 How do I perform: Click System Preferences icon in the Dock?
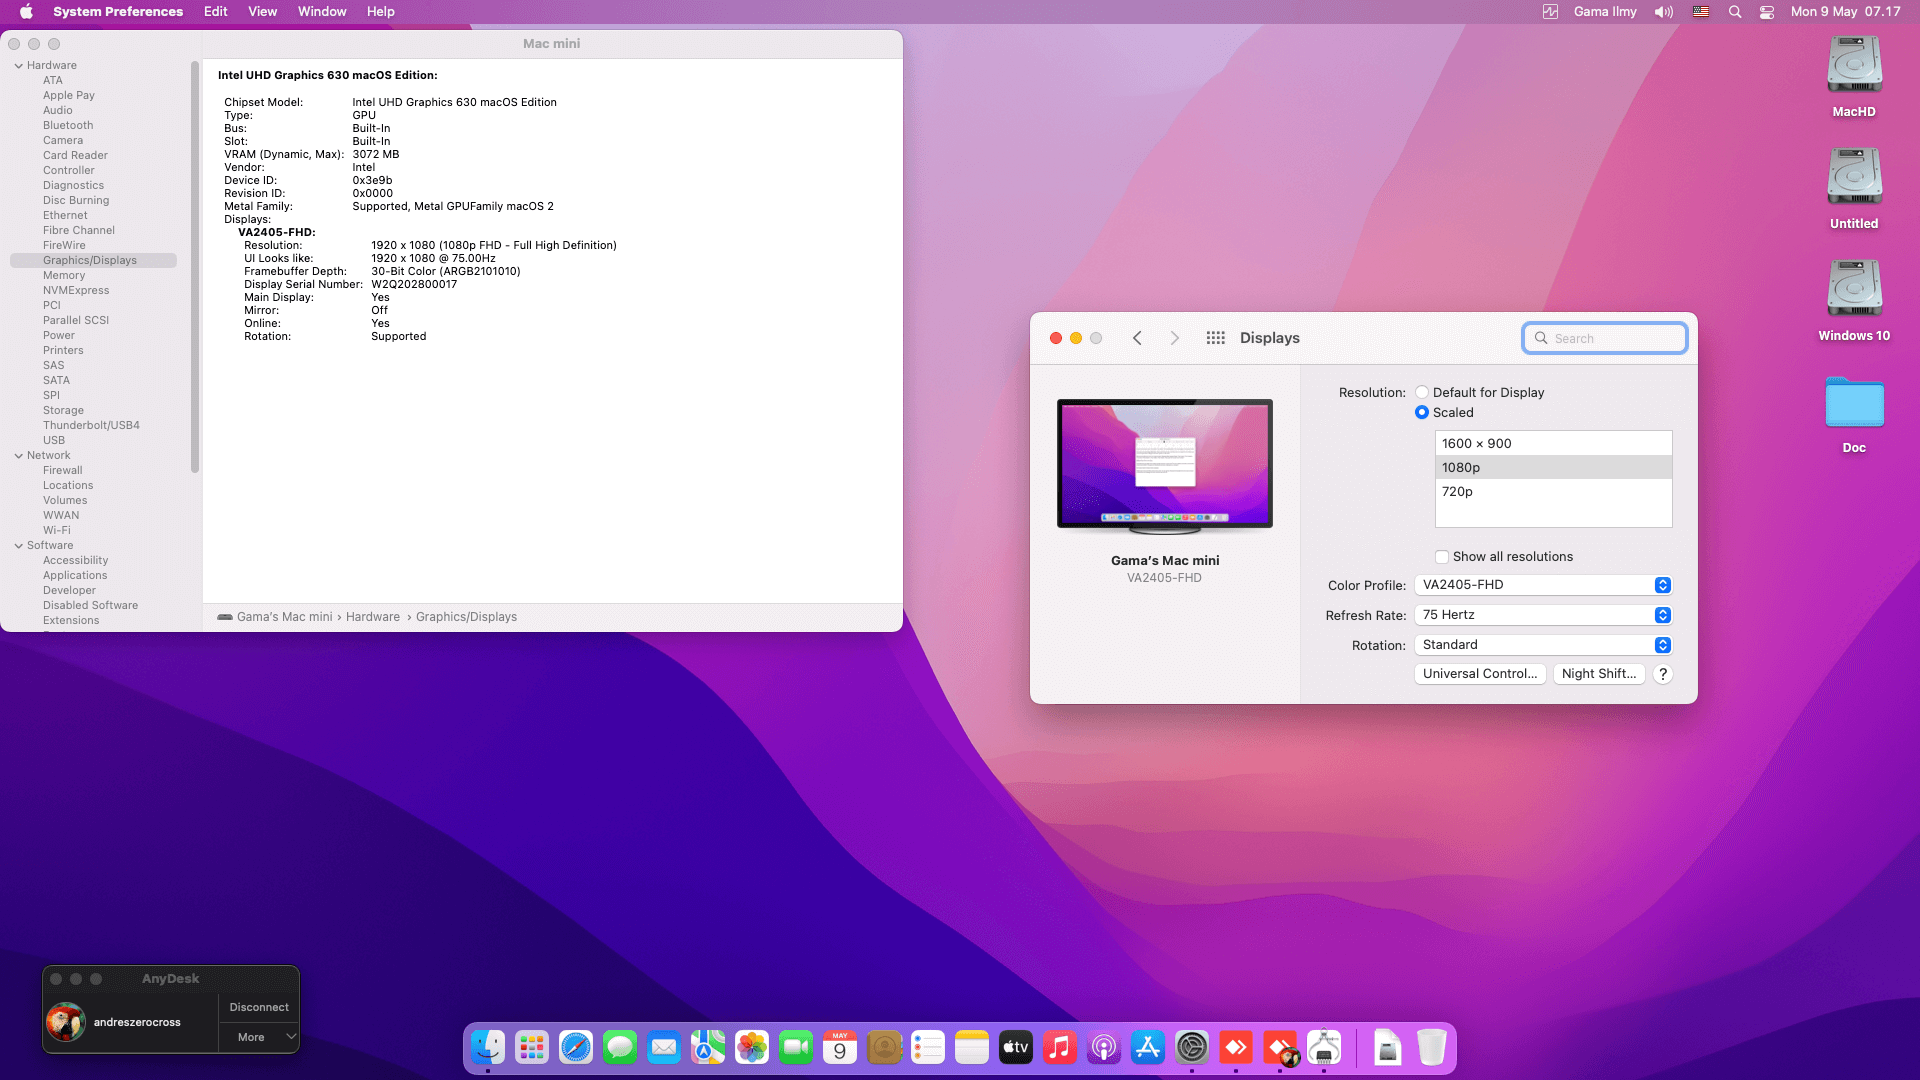click(x=1192, y=1047)
